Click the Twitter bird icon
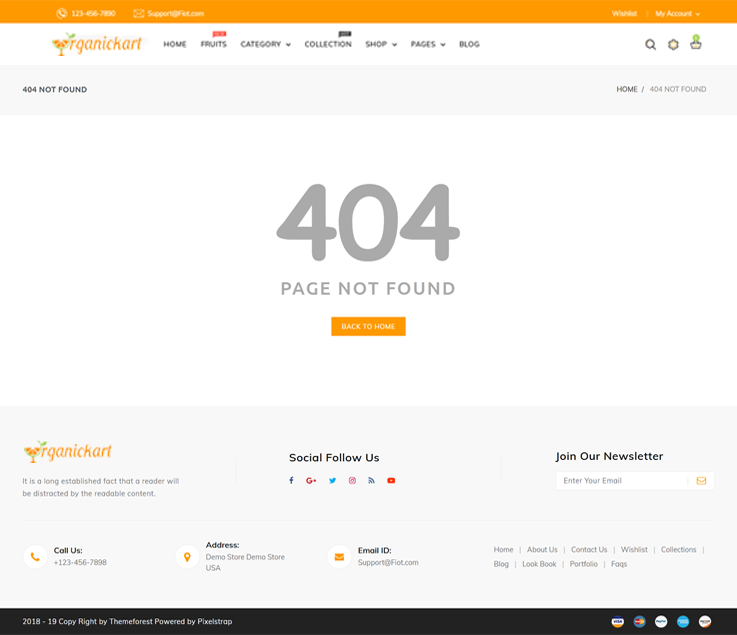737x635 pixels. 332,481
